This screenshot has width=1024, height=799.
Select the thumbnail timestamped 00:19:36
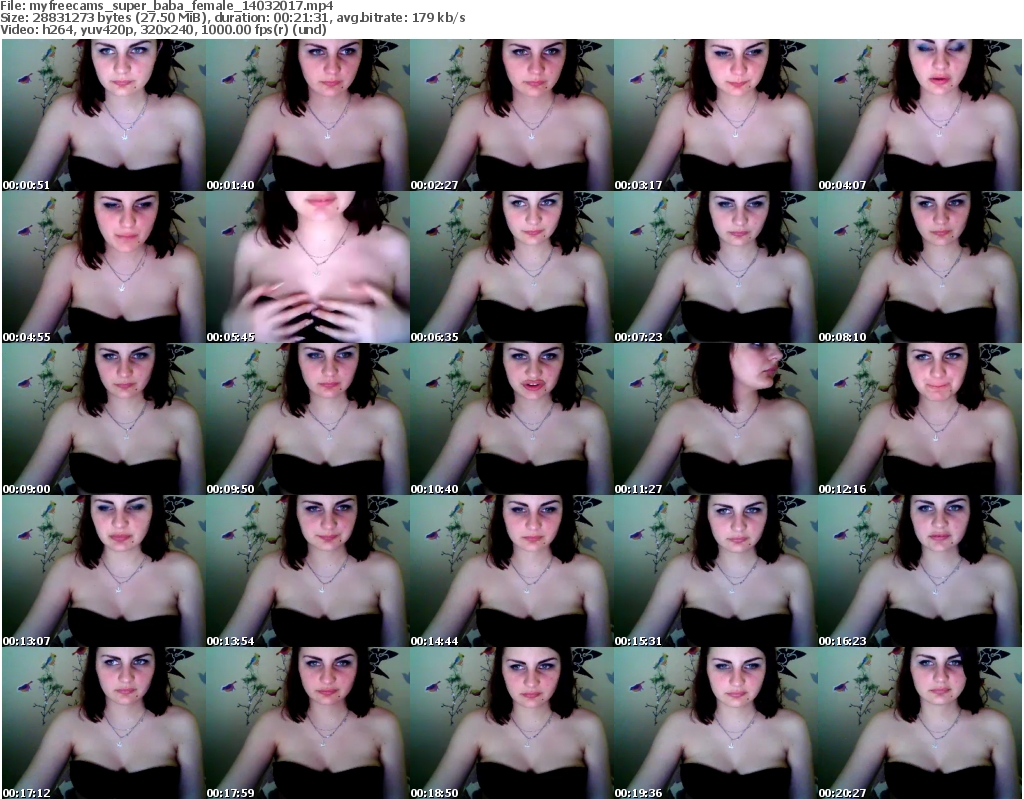pos(716,723)
